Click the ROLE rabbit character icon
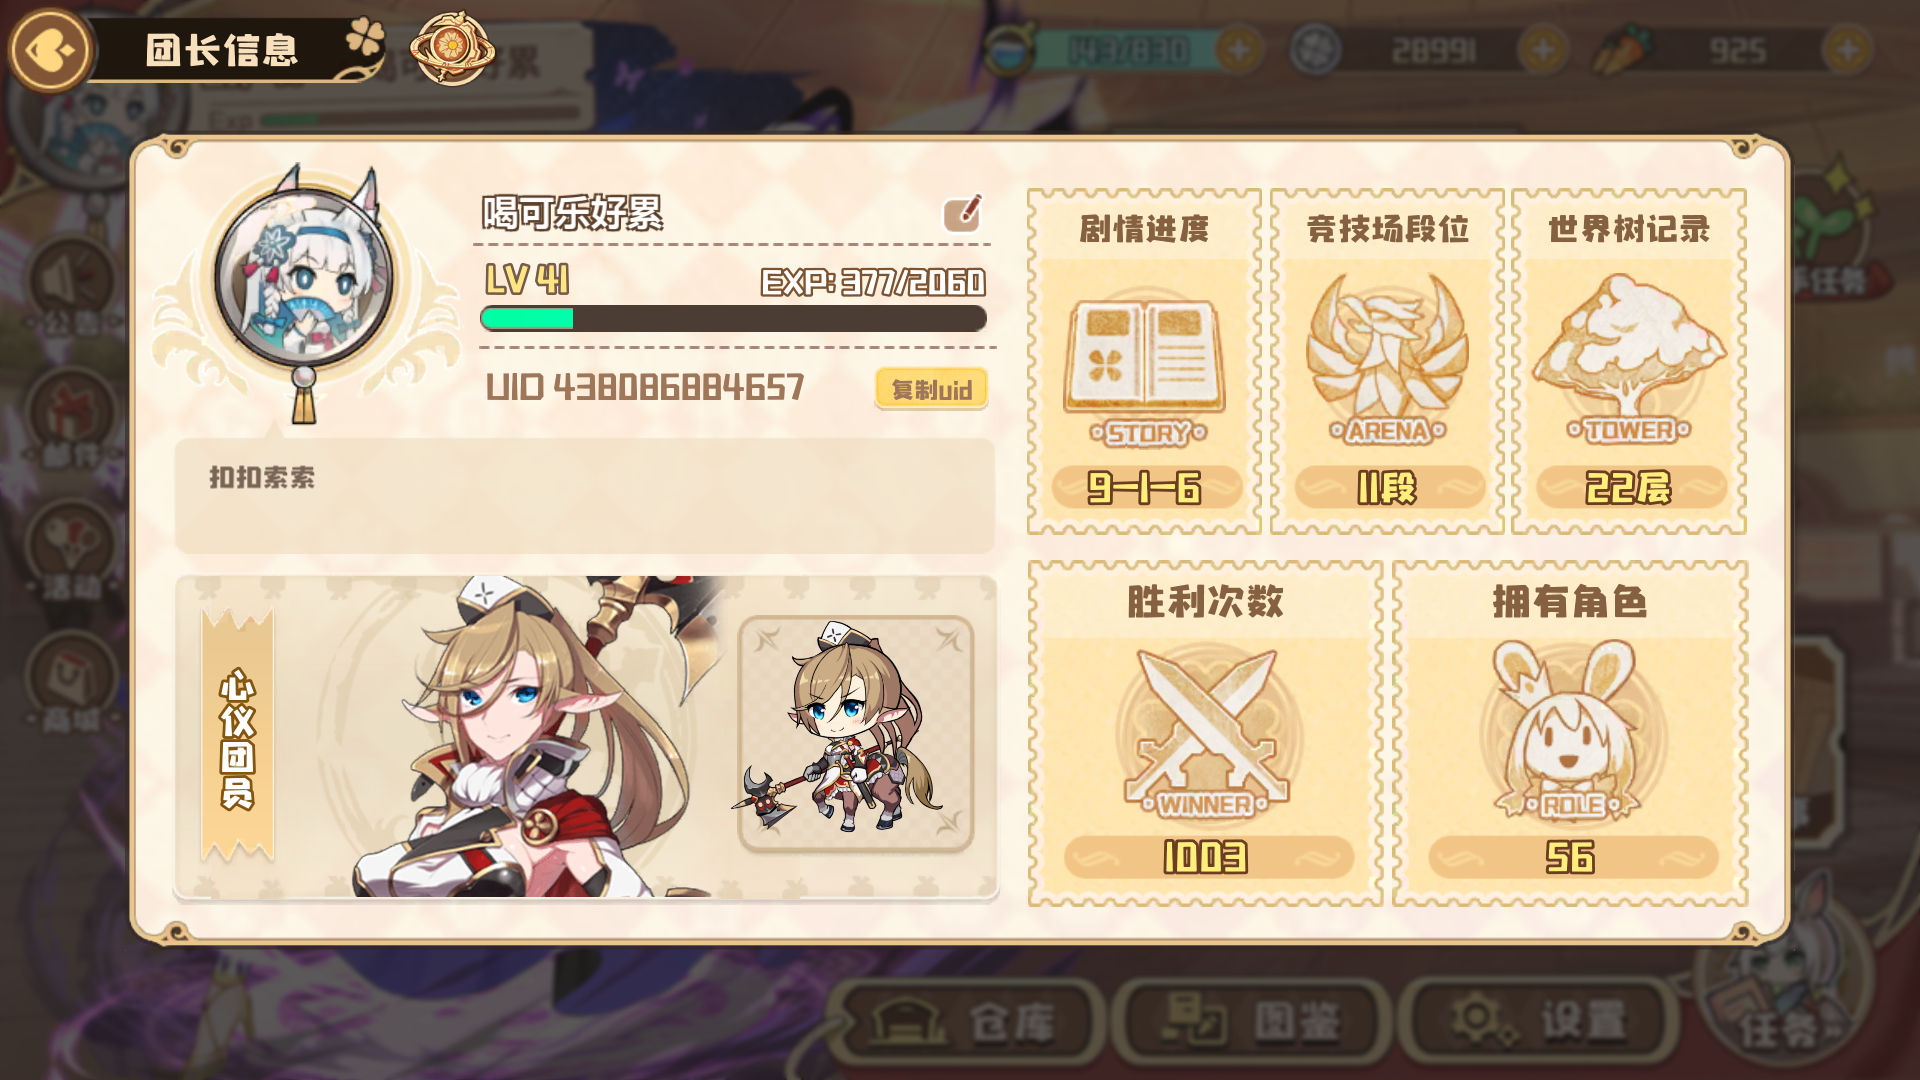The image size is (1920, 1080). 1569,730
